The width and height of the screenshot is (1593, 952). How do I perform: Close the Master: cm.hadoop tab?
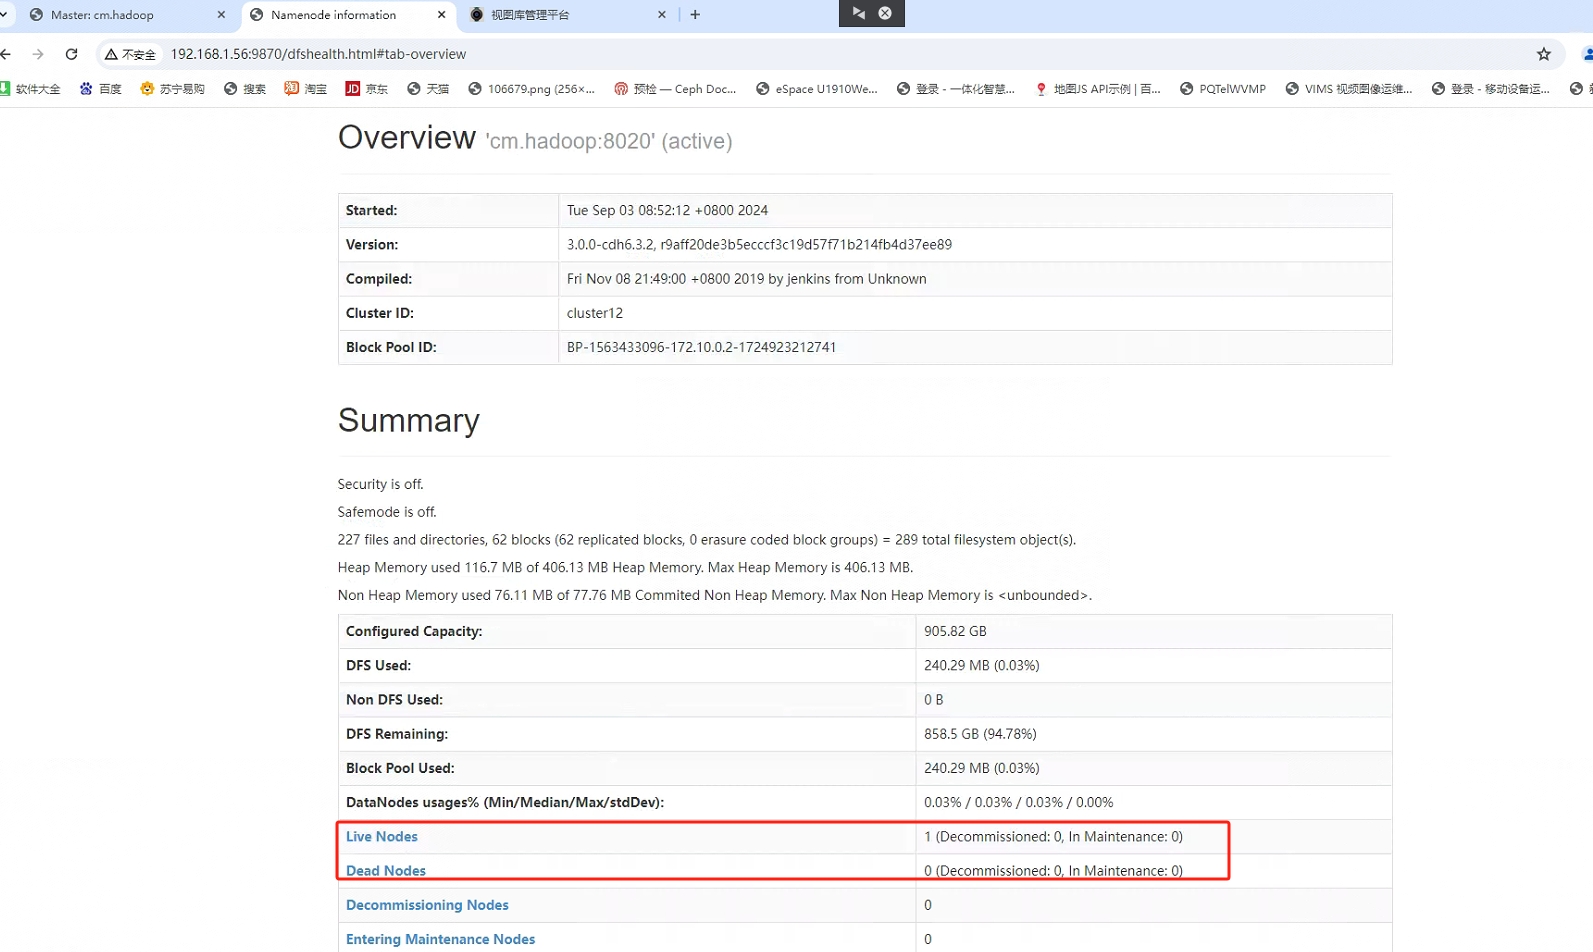(221, 15)
